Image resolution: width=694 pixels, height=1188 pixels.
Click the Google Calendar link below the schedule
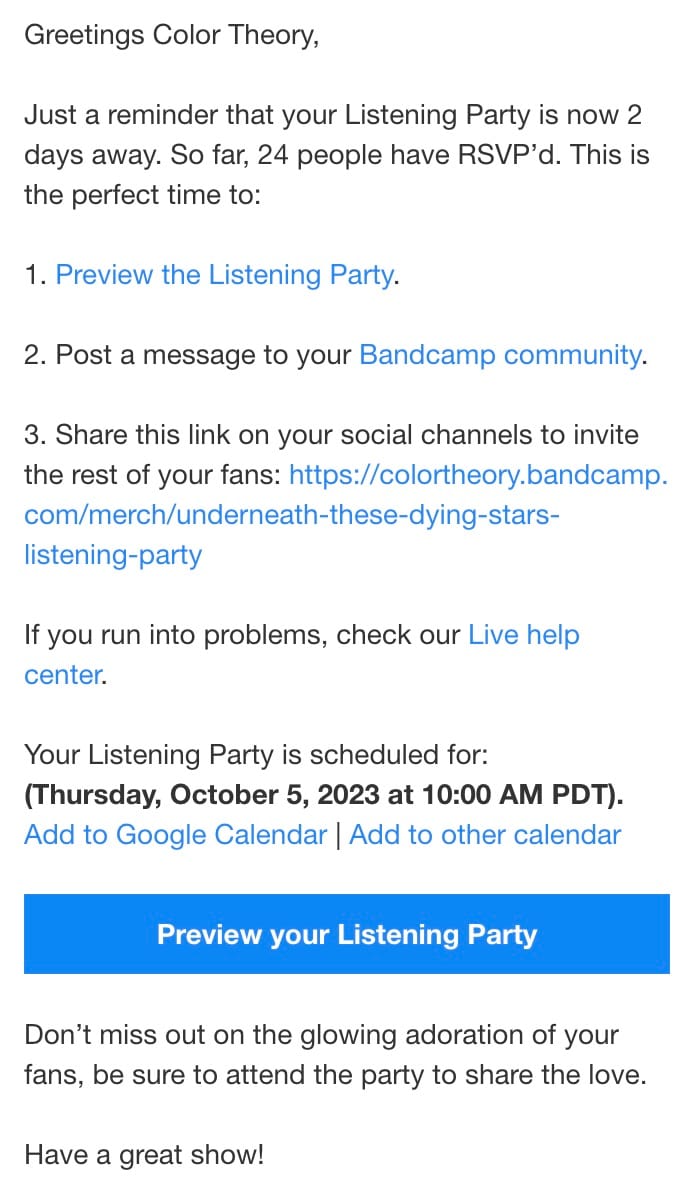(174, 834)
